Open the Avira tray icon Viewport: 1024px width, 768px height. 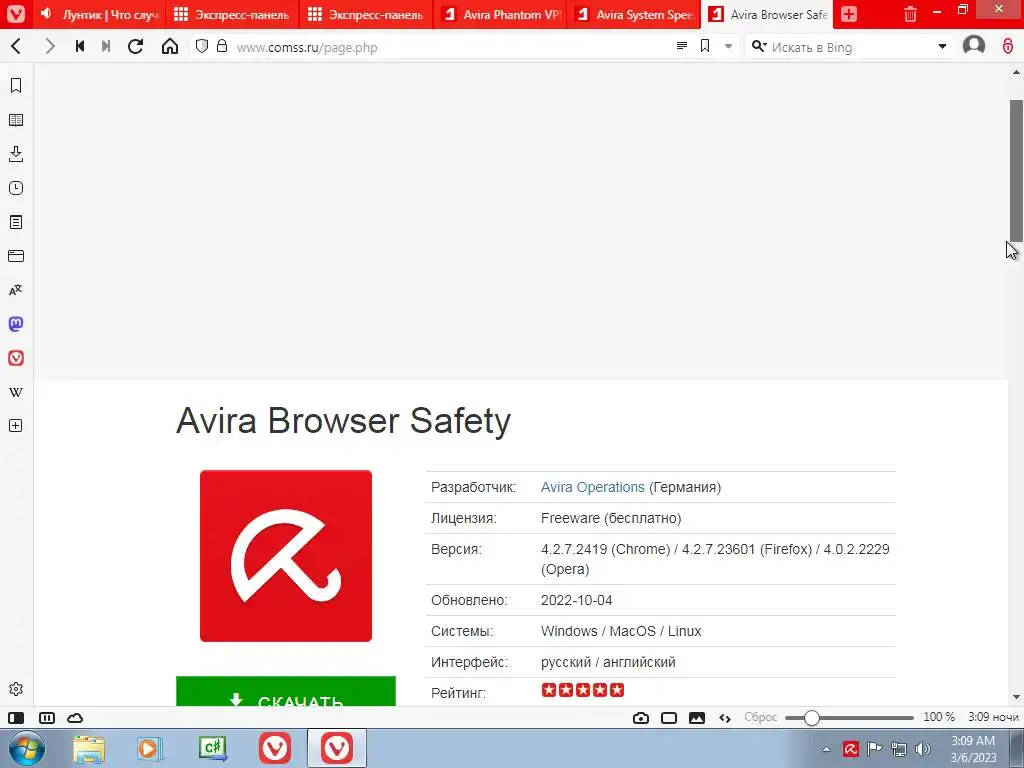850,749
